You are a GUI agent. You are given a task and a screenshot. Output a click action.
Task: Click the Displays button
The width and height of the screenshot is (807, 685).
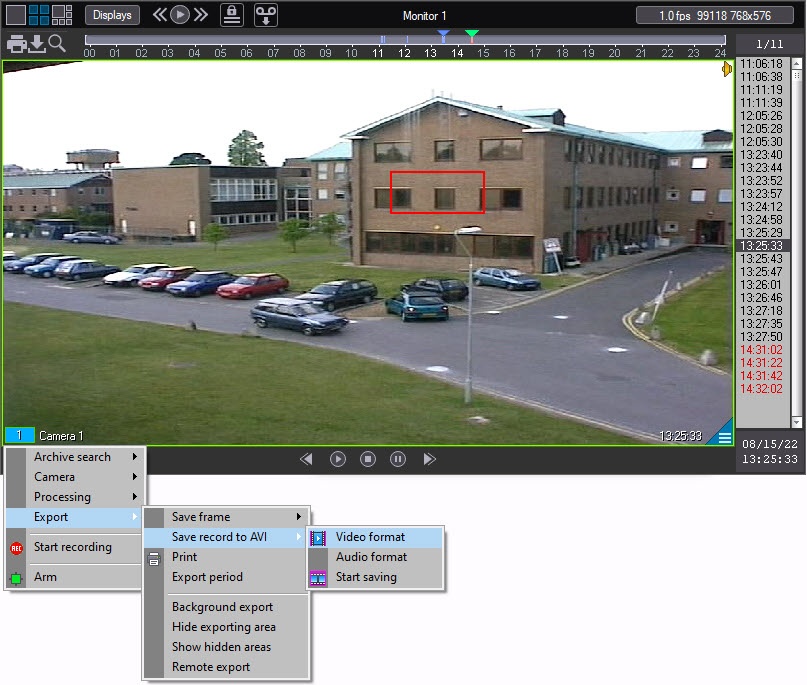(x=112, y=15)
